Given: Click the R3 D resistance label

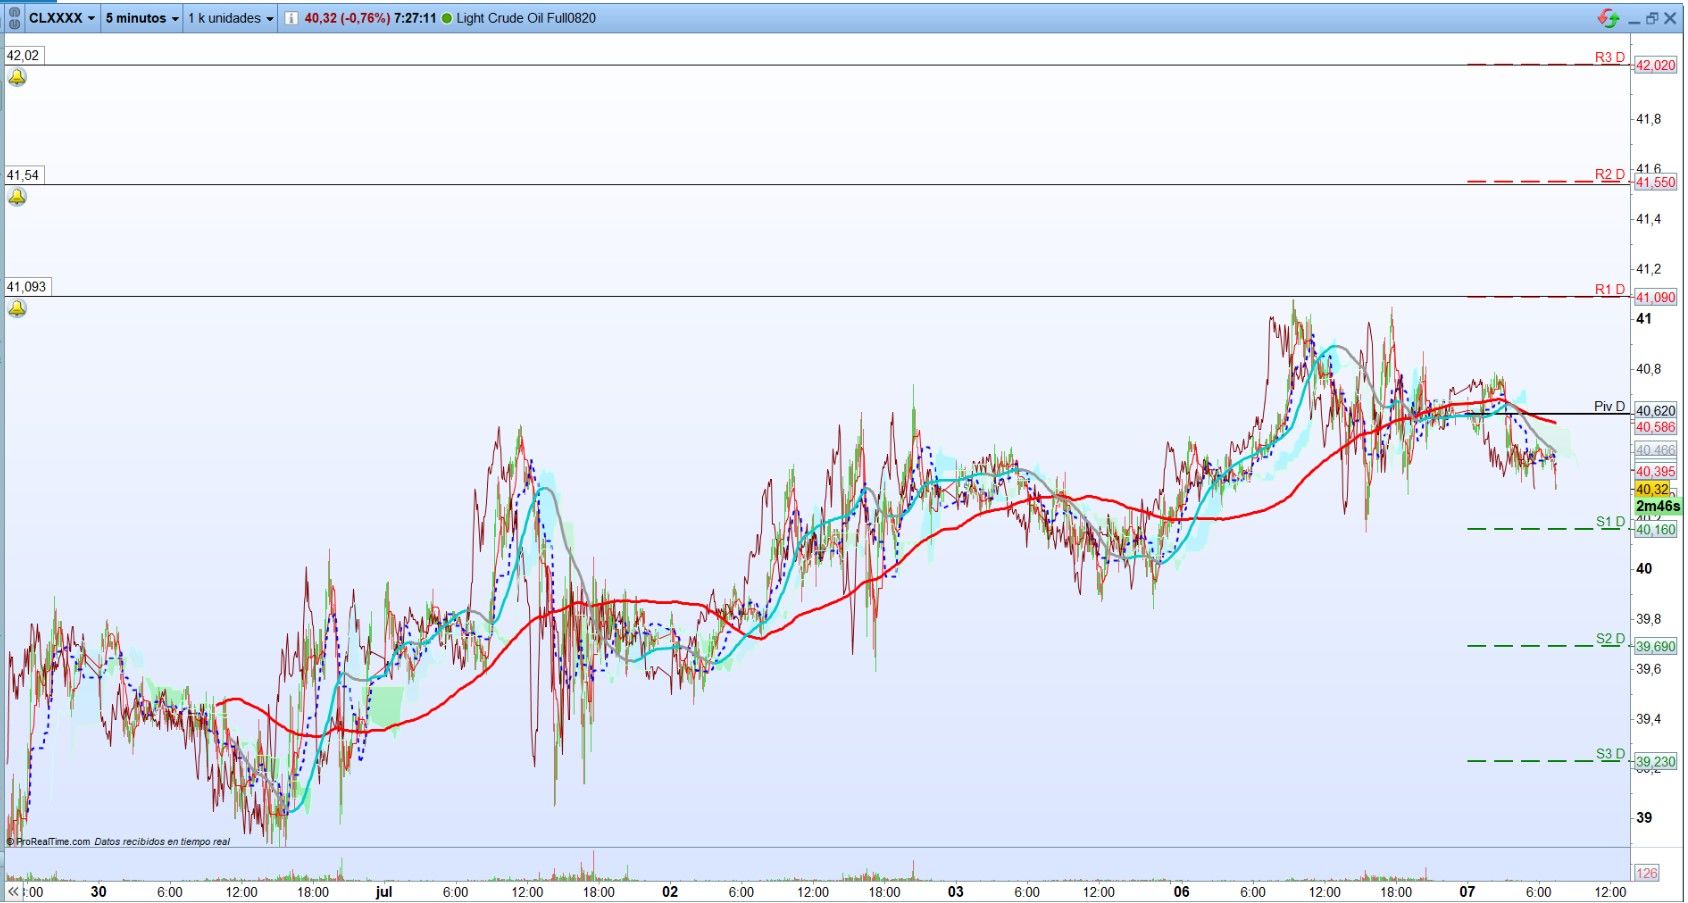Looking at the screenshot, I should [x=1609, y=57].
